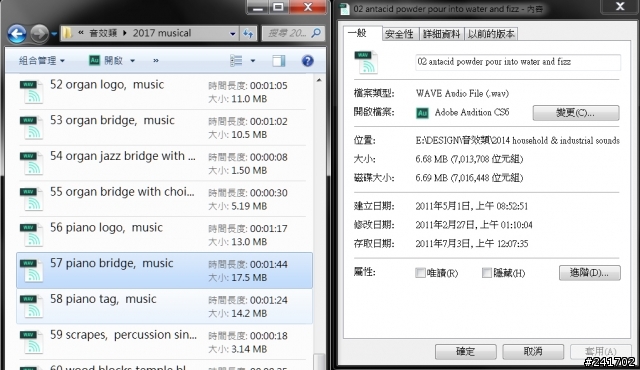The image size is (640, 370).
Task: Click the 取消 button
Action: (533, 352)
